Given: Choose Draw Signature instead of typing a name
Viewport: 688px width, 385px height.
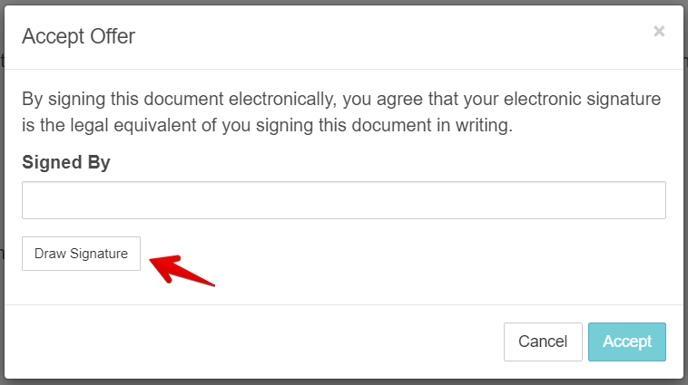Looking at the screenshot, I should [81, 253].
